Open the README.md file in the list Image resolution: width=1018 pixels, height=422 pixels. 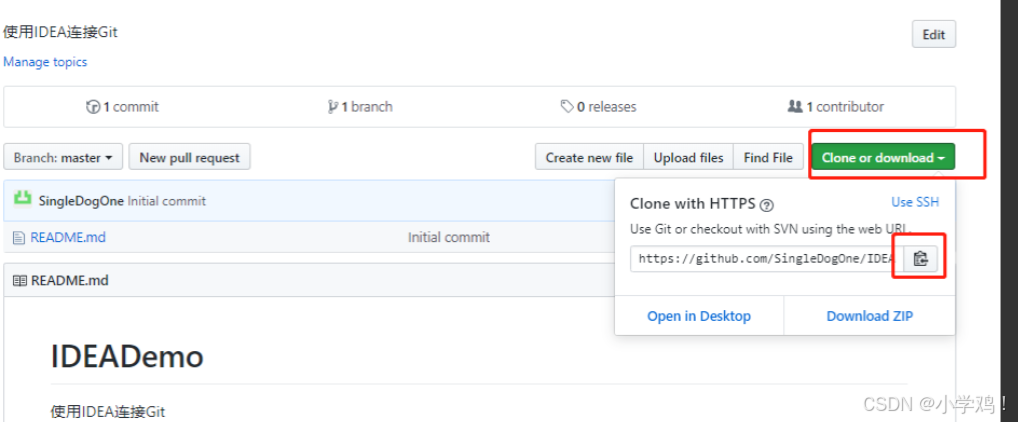click(68, 238)
